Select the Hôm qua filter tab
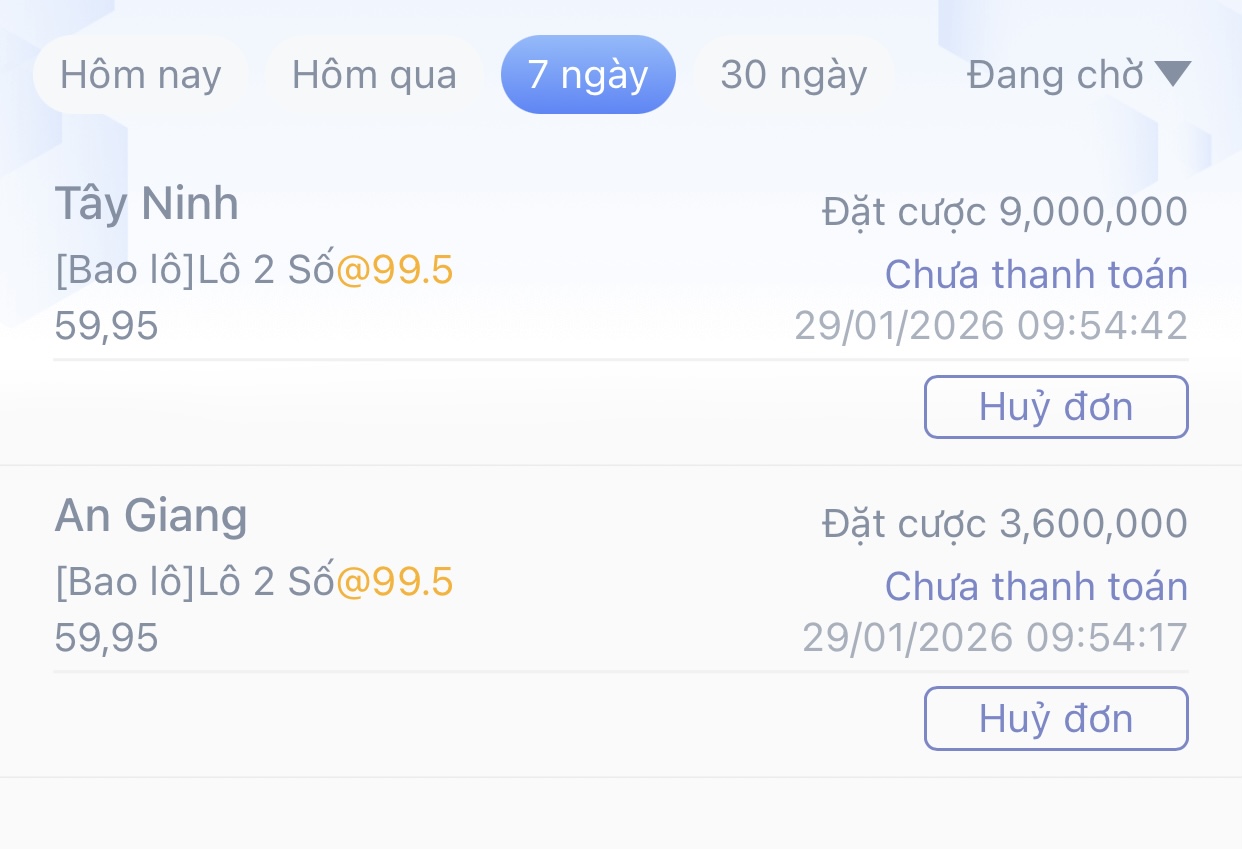 pos(374,75)
